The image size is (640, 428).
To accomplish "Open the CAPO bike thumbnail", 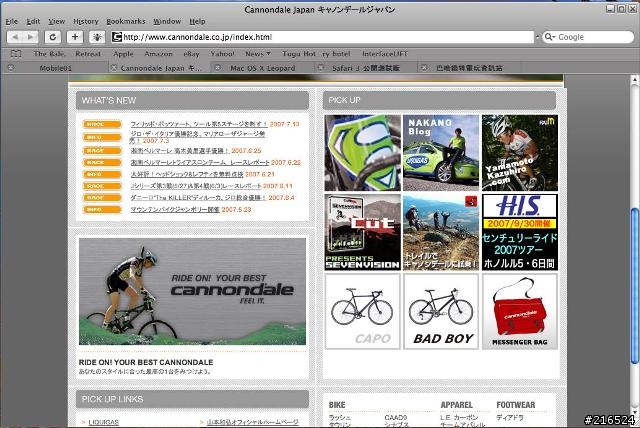I will [362, 311].
